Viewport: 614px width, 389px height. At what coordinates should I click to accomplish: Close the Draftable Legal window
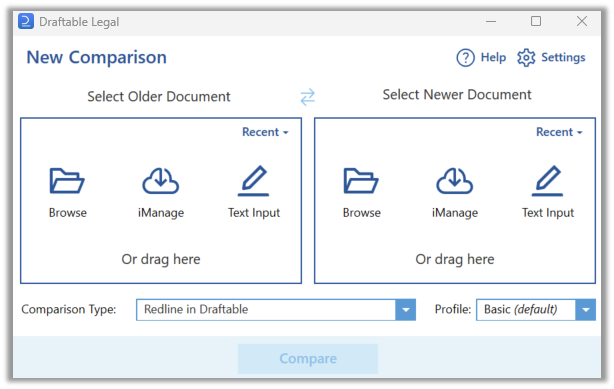(582, 21)
